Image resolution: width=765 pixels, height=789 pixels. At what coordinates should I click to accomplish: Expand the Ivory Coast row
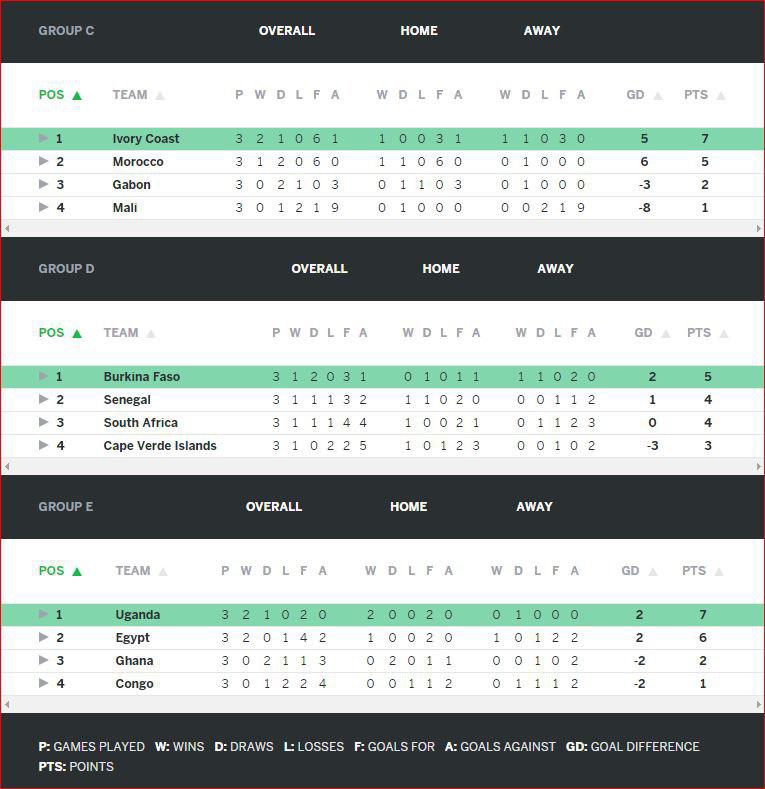point(43,138)
